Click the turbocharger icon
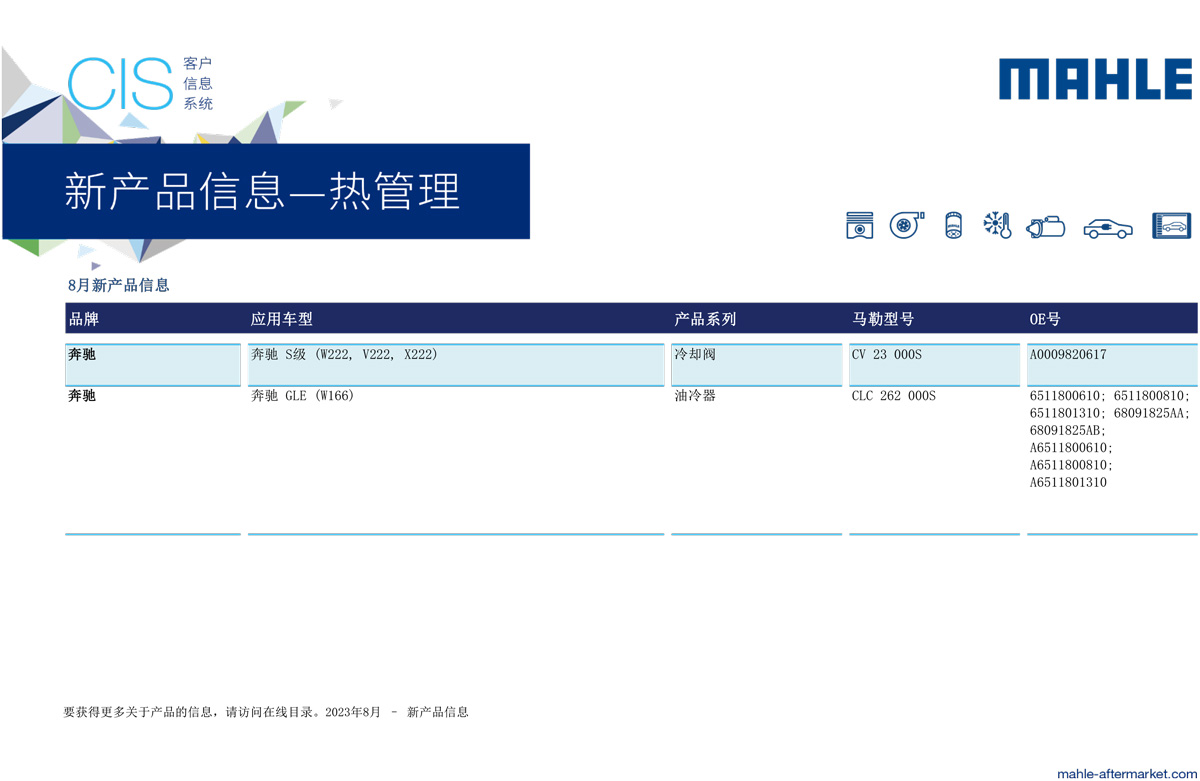Viewport: 1200px width, 781px height. [907, 225]
